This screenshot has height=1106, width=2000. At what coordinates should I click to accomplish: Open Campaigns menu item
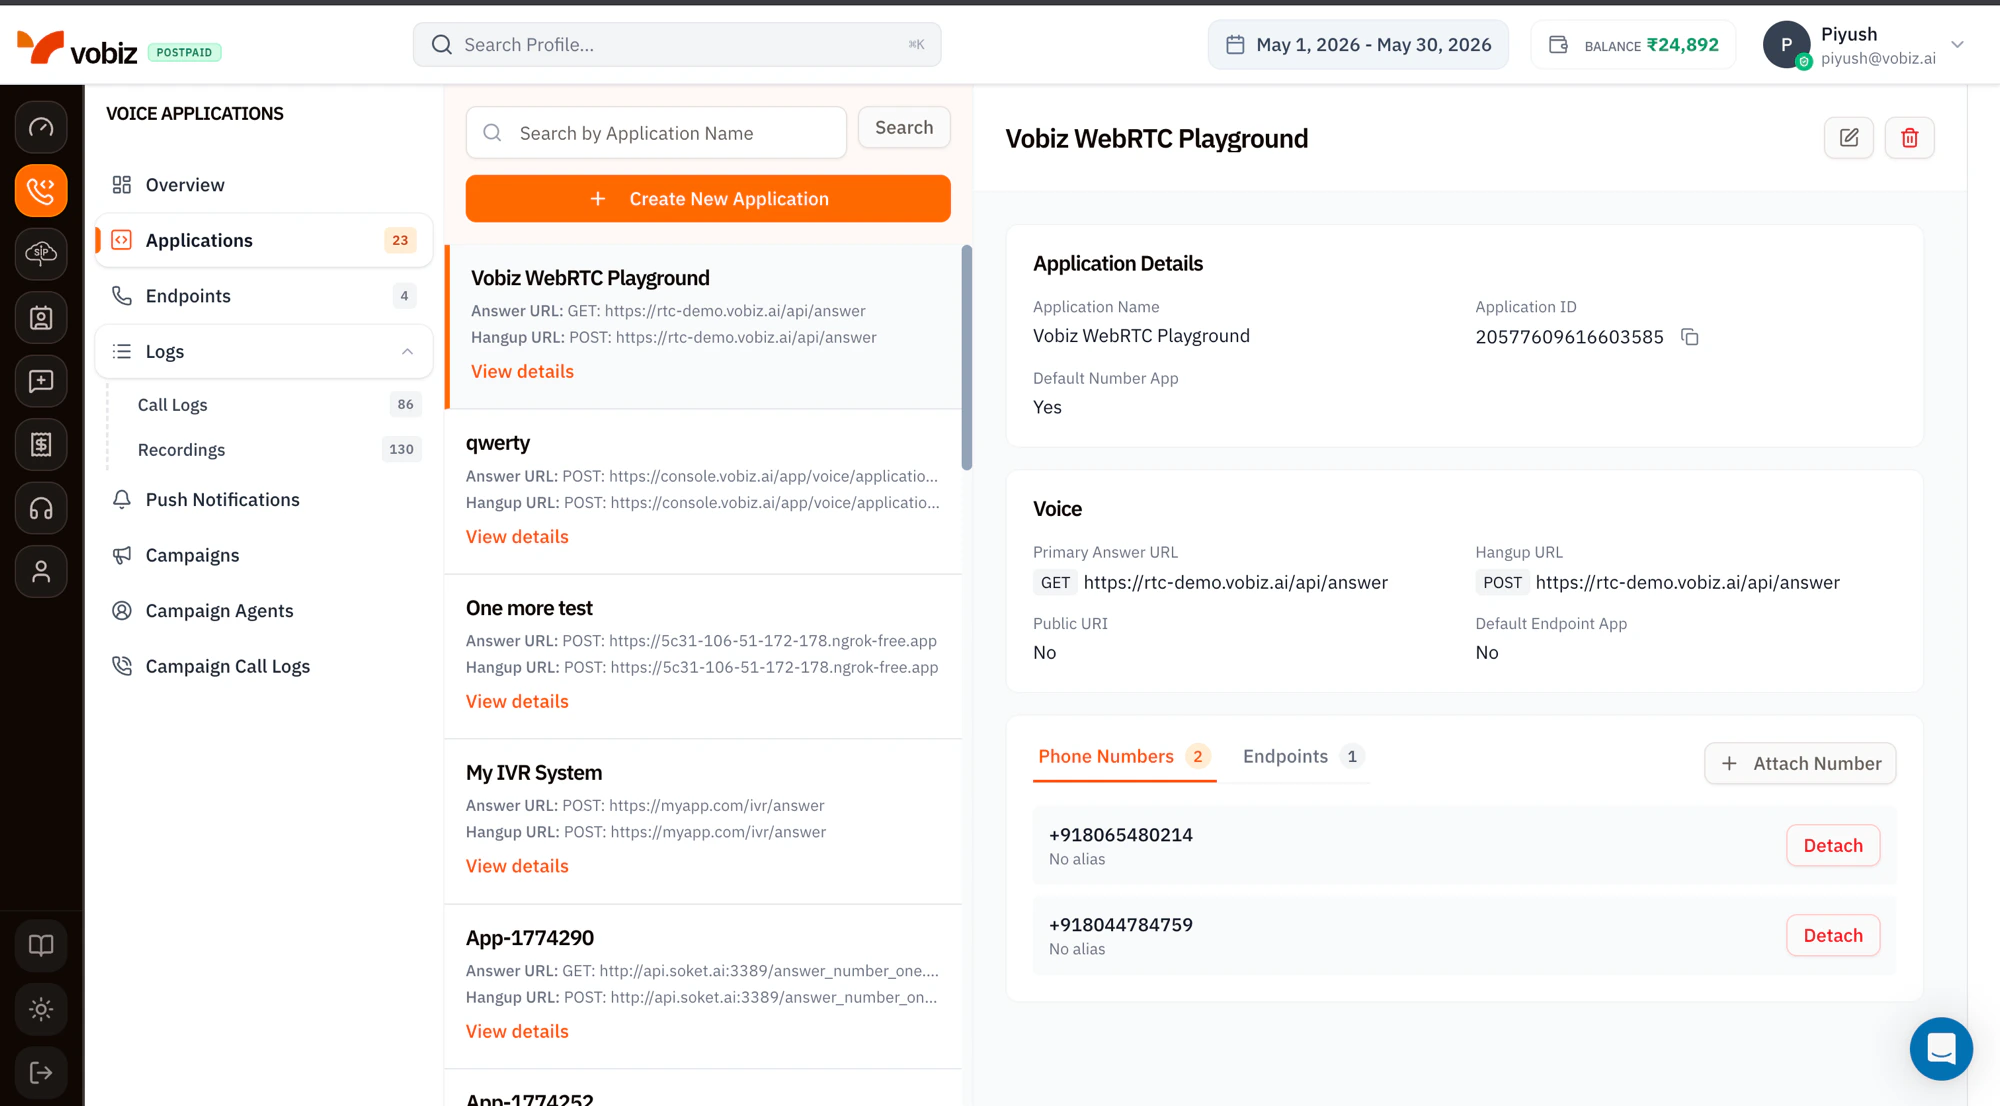[264, 555]
